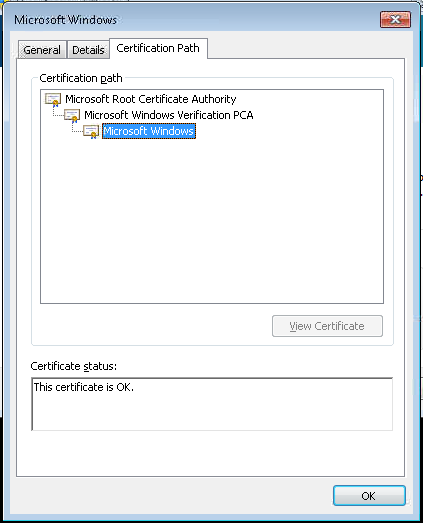Switch to the General tab
Image resolution: width=423 pixels, height=523 pixels.
(x=42, y=50)
